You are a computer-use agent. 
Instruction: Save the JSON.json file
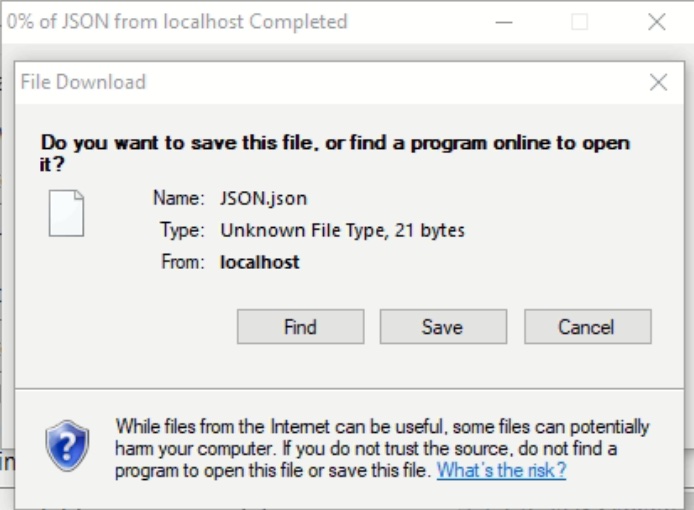[443, 327]
